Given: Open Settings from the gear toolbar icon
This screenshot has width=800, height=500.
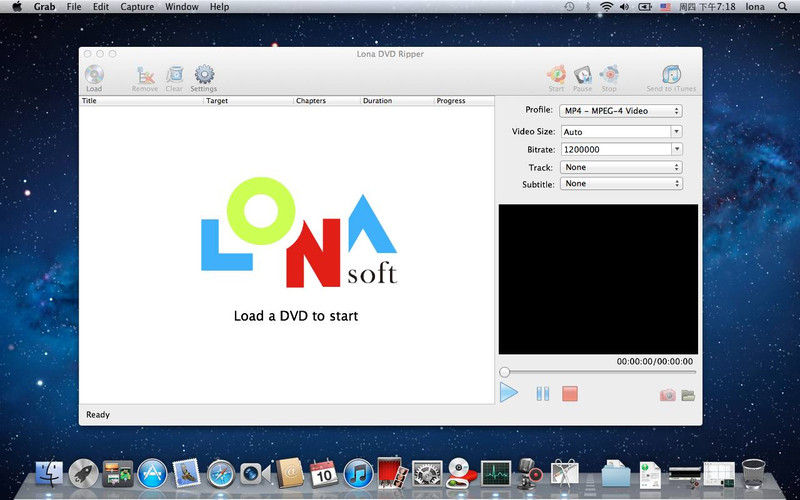Looking at the screenshot, I should (205, 74).
